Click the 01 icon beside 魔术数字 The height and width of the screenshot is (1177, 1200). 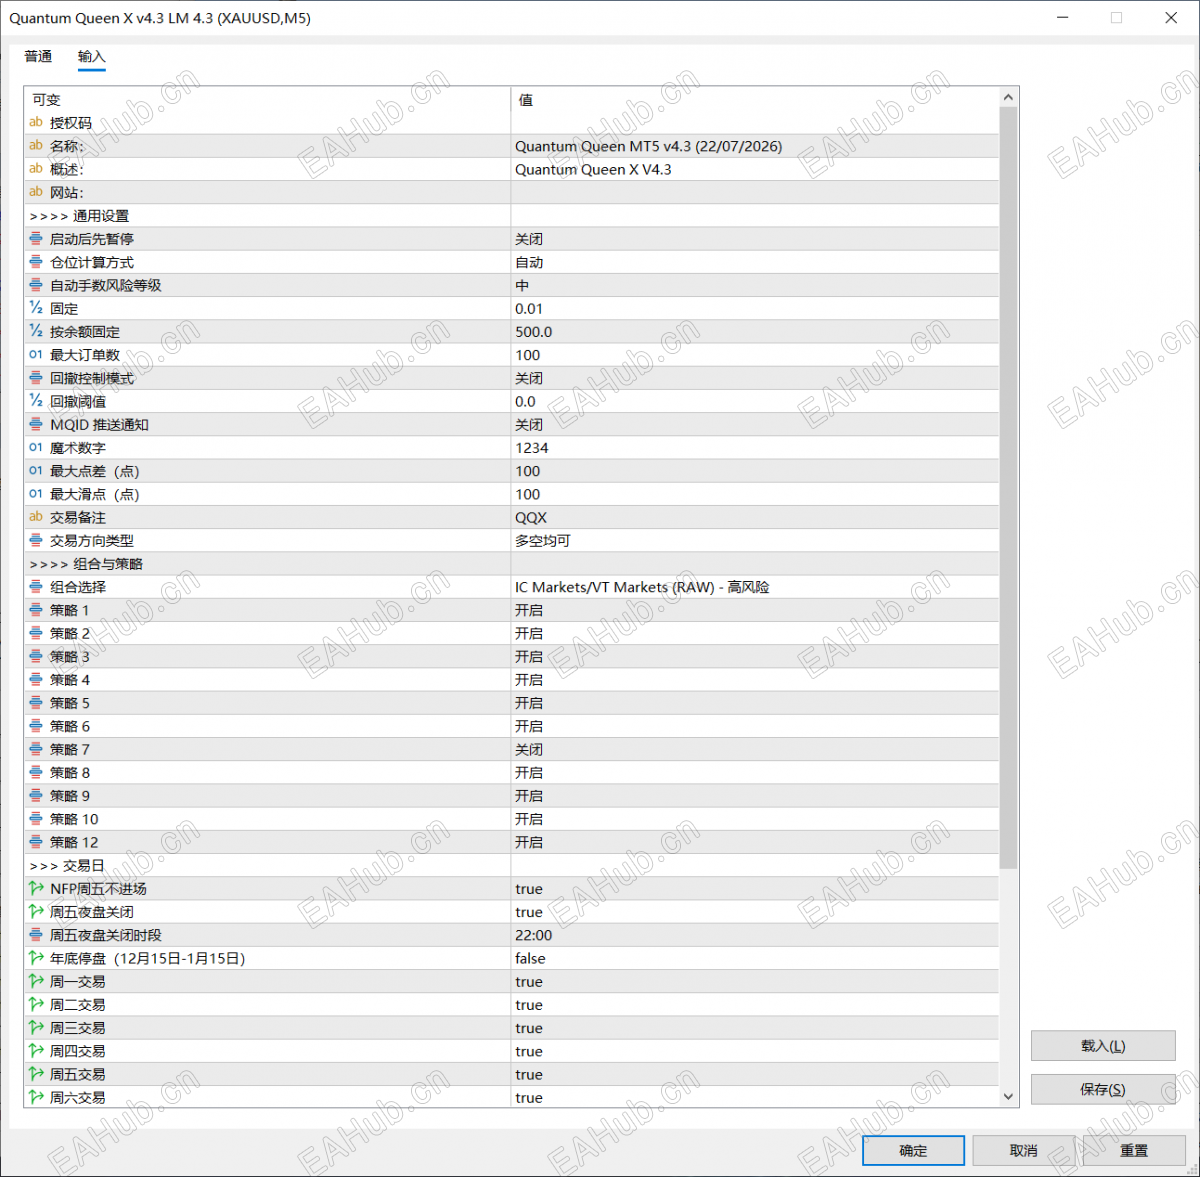click(36, 447)
